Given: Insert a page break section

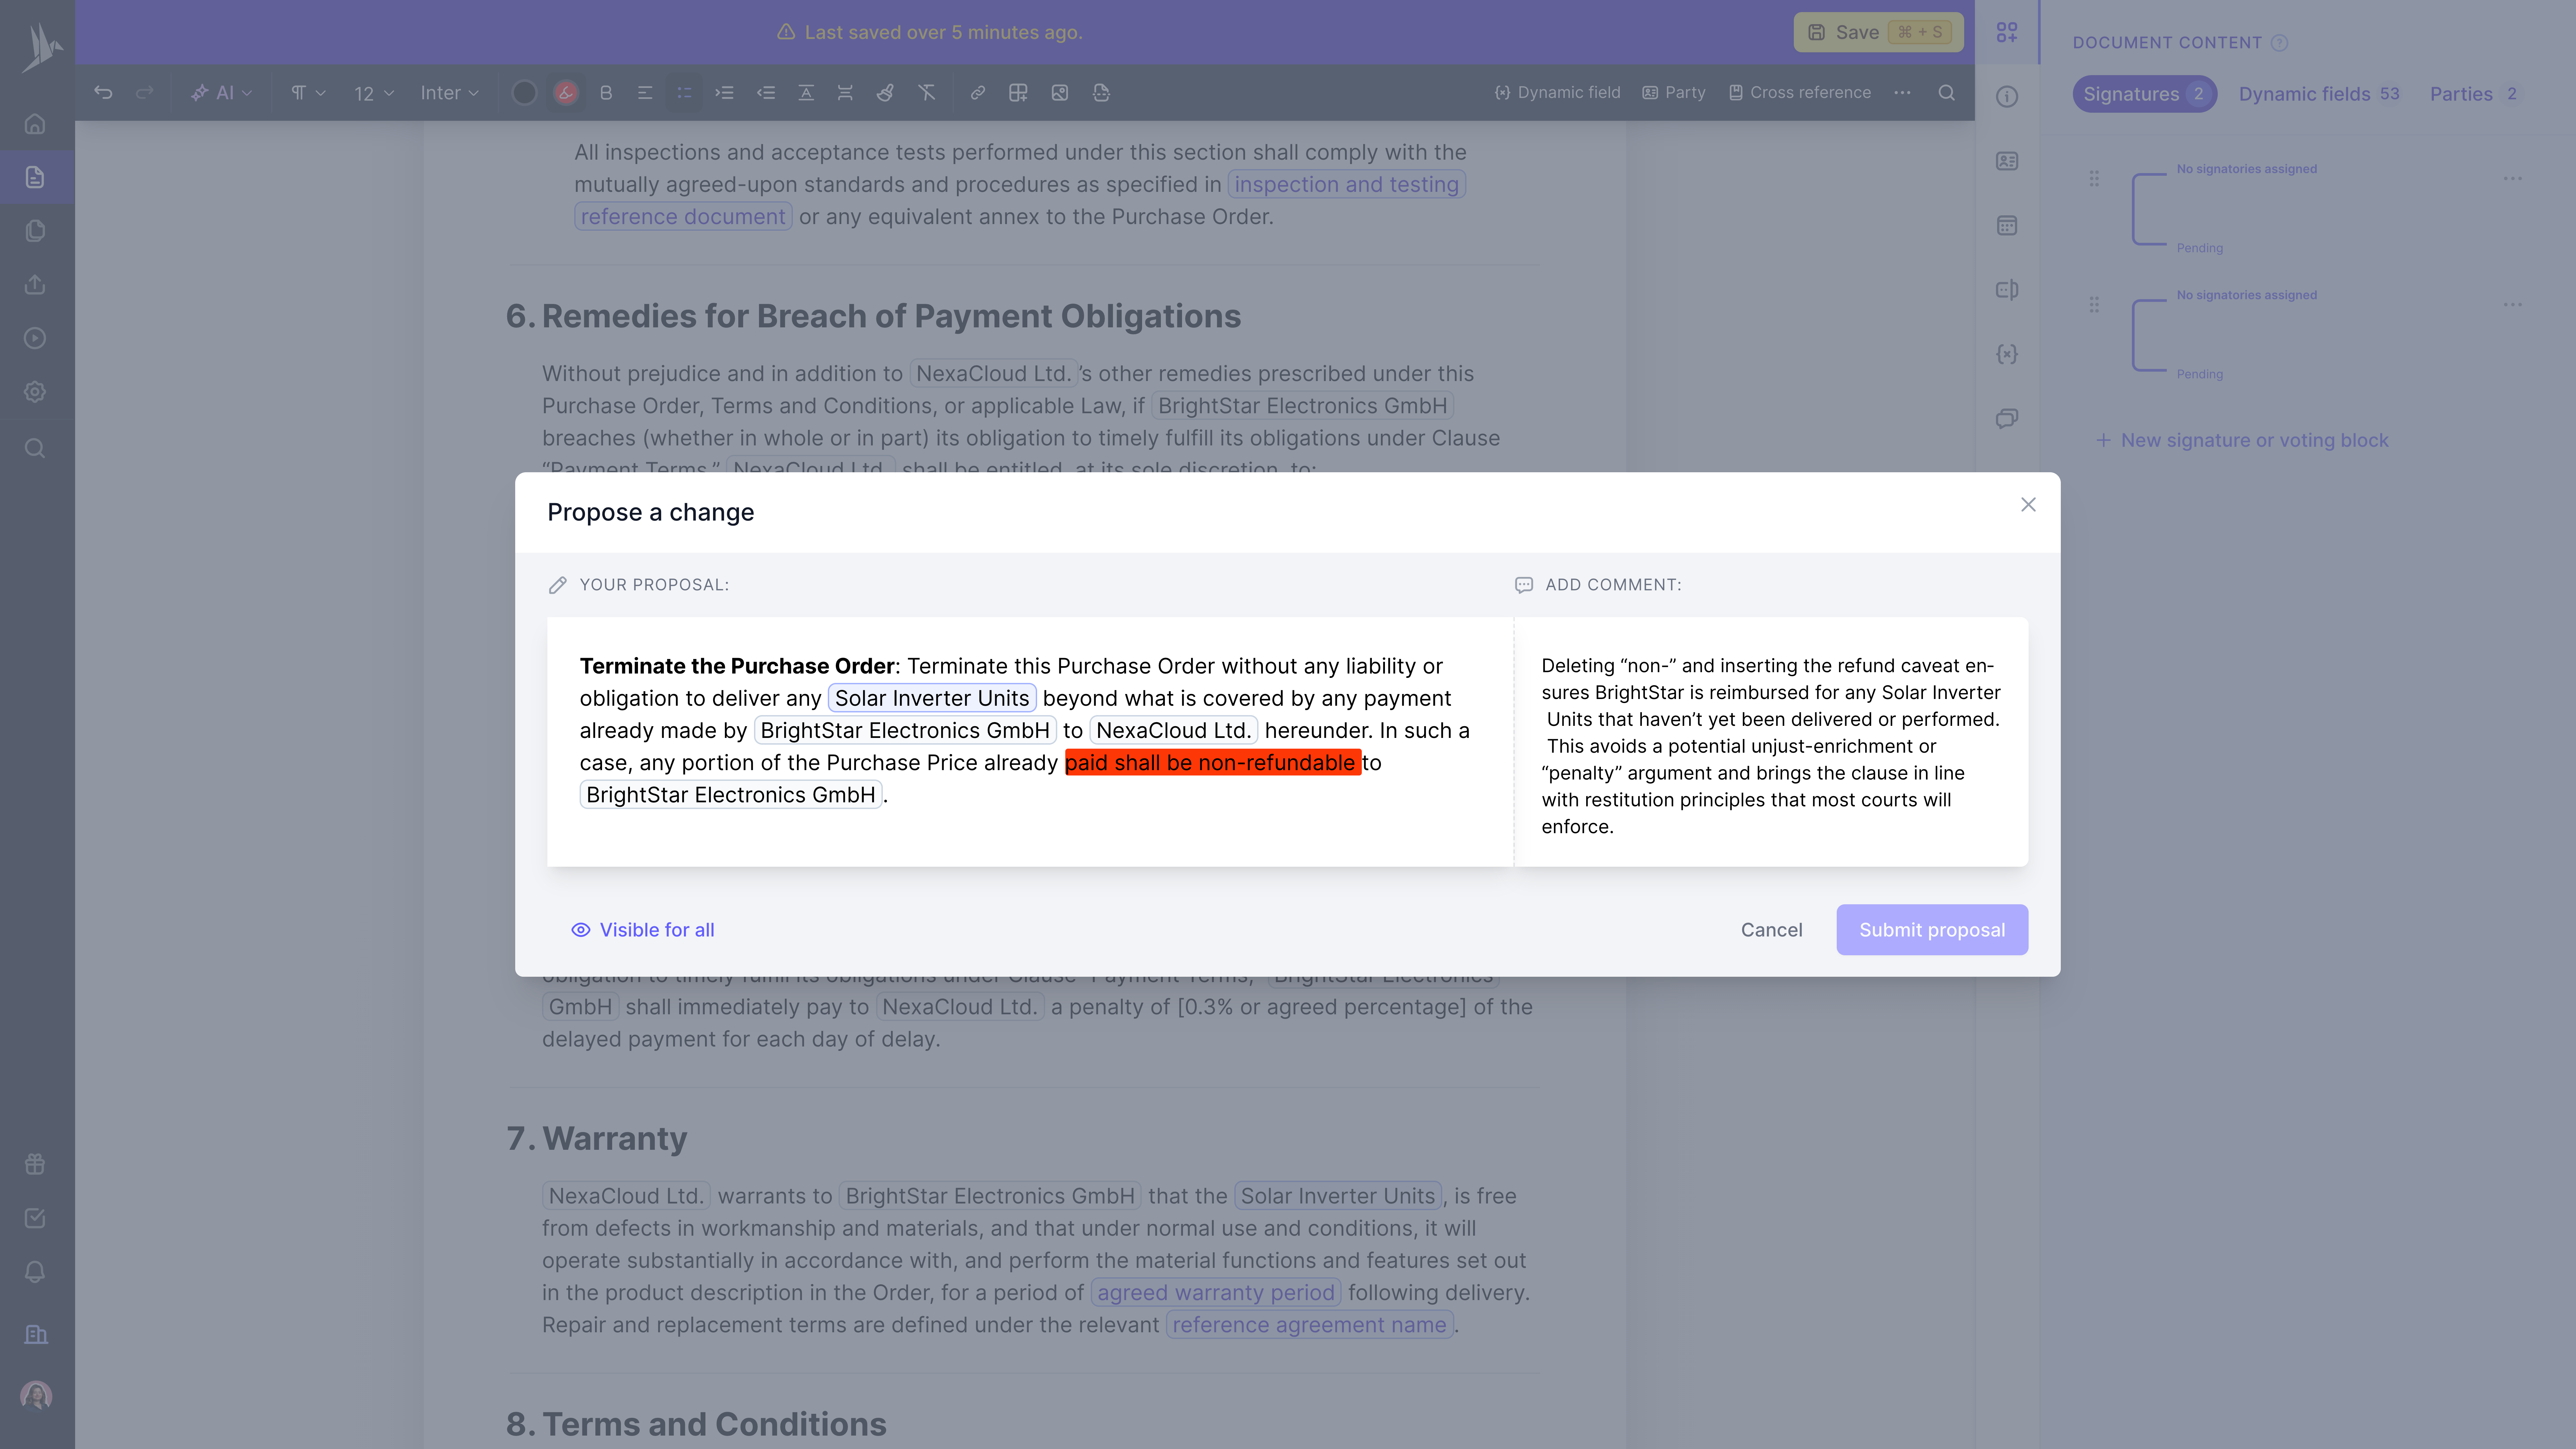Looking at the screenshot, I should (x=1101, y=93).
